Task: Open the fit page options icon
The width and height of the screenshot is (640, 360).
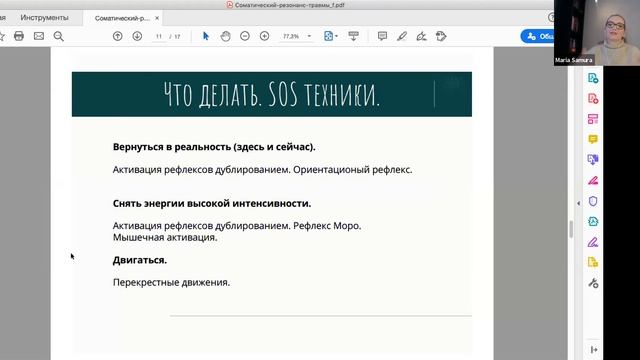Action: coord(328,36)
